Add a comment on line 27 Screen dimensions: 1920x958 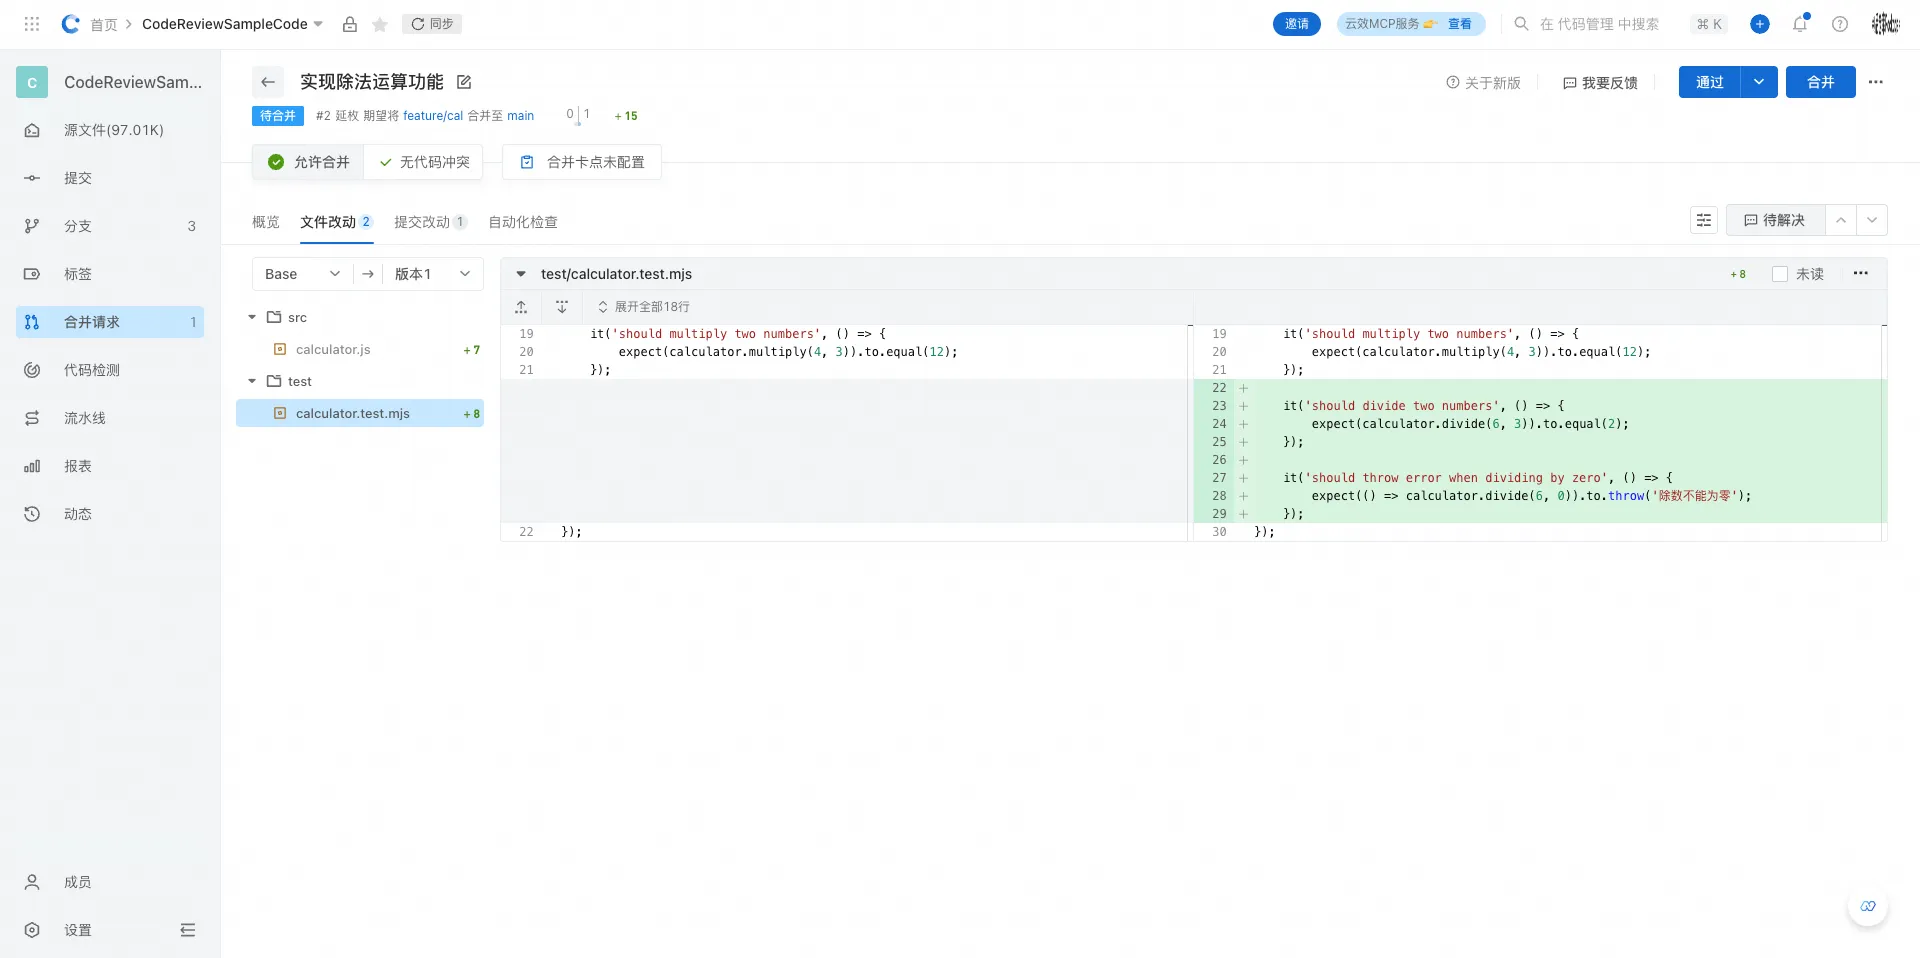(1244, 478)
